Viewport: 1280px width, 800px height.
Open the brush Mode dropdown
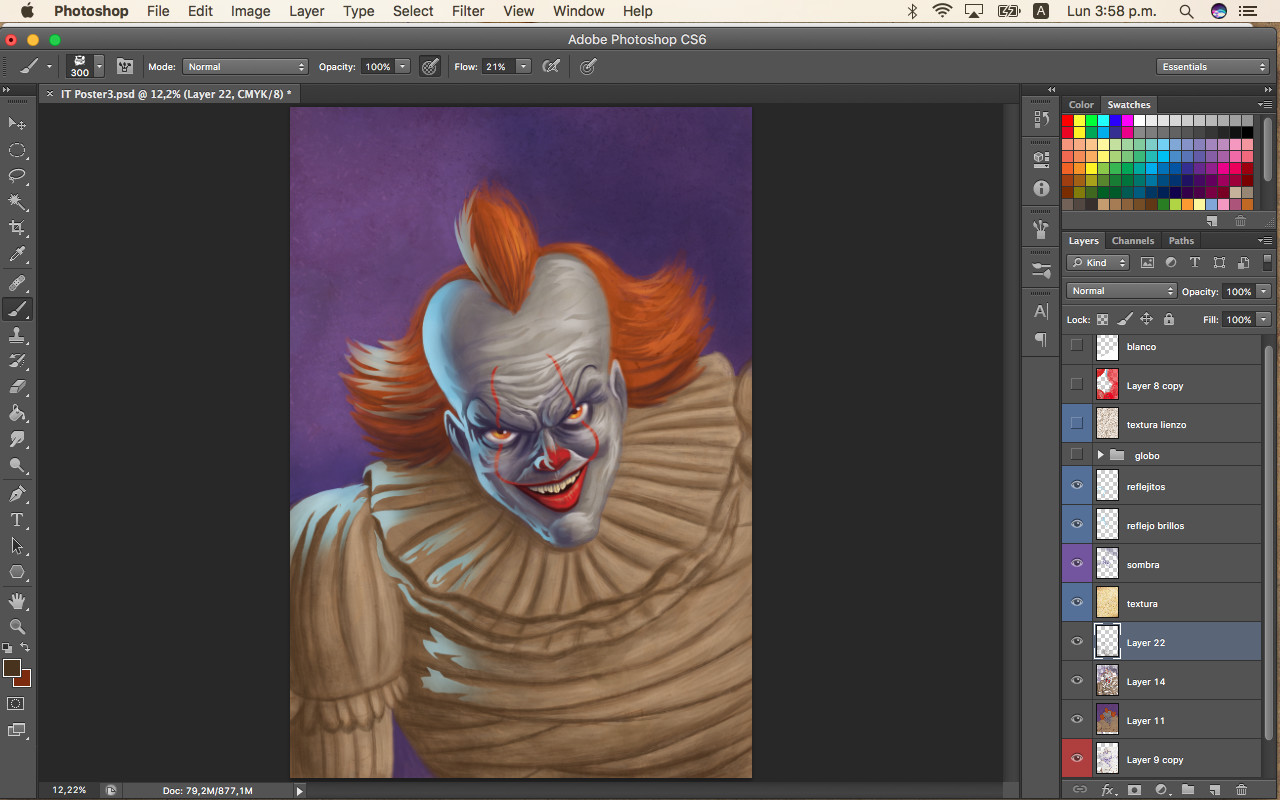click(245, 67)
